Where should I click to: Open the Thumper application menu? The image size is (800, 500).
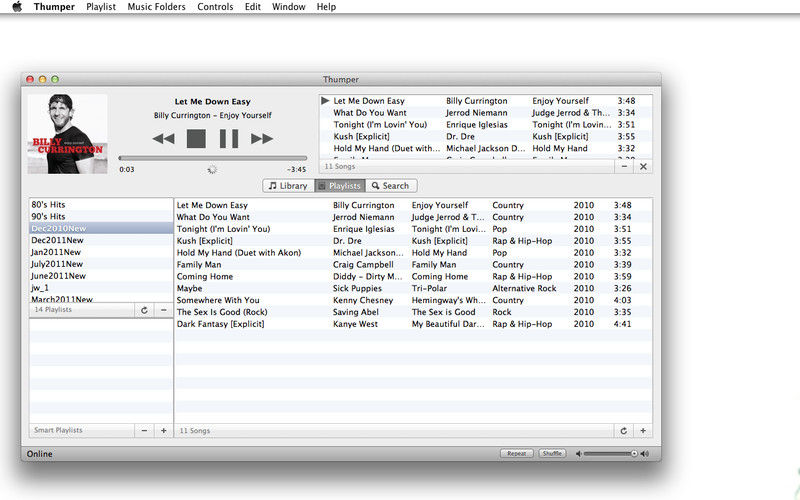(x=54, y=7)
